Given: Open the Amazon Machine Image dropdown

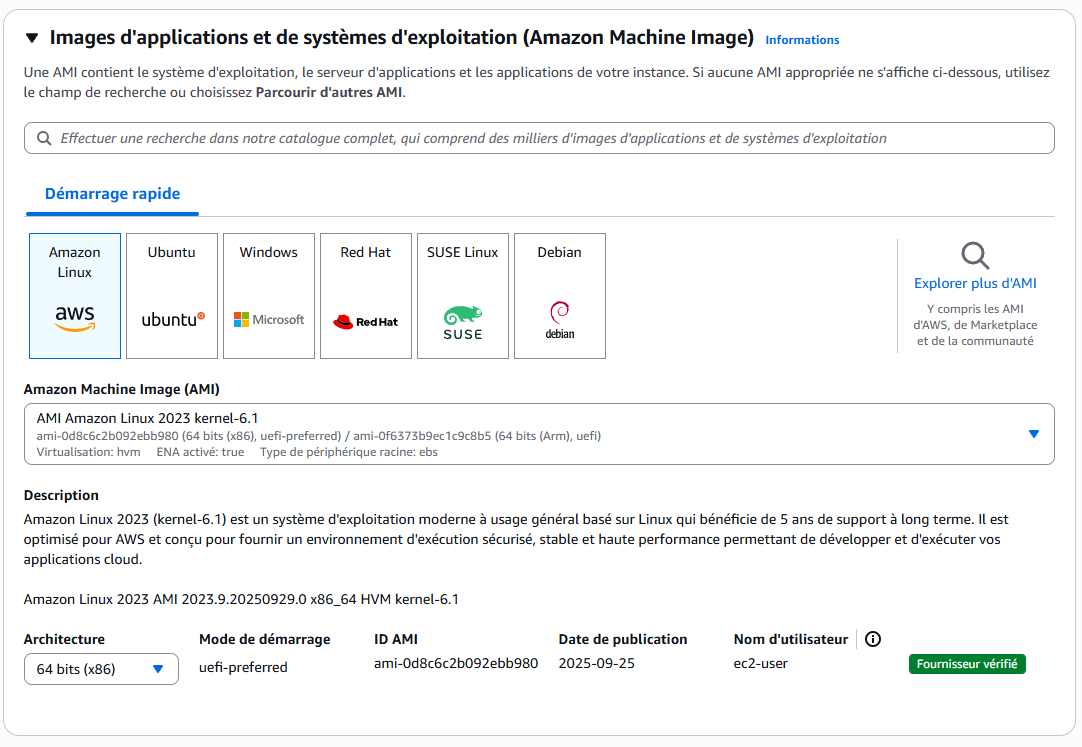Looking at the screenshot, I should click(1032, 433).
